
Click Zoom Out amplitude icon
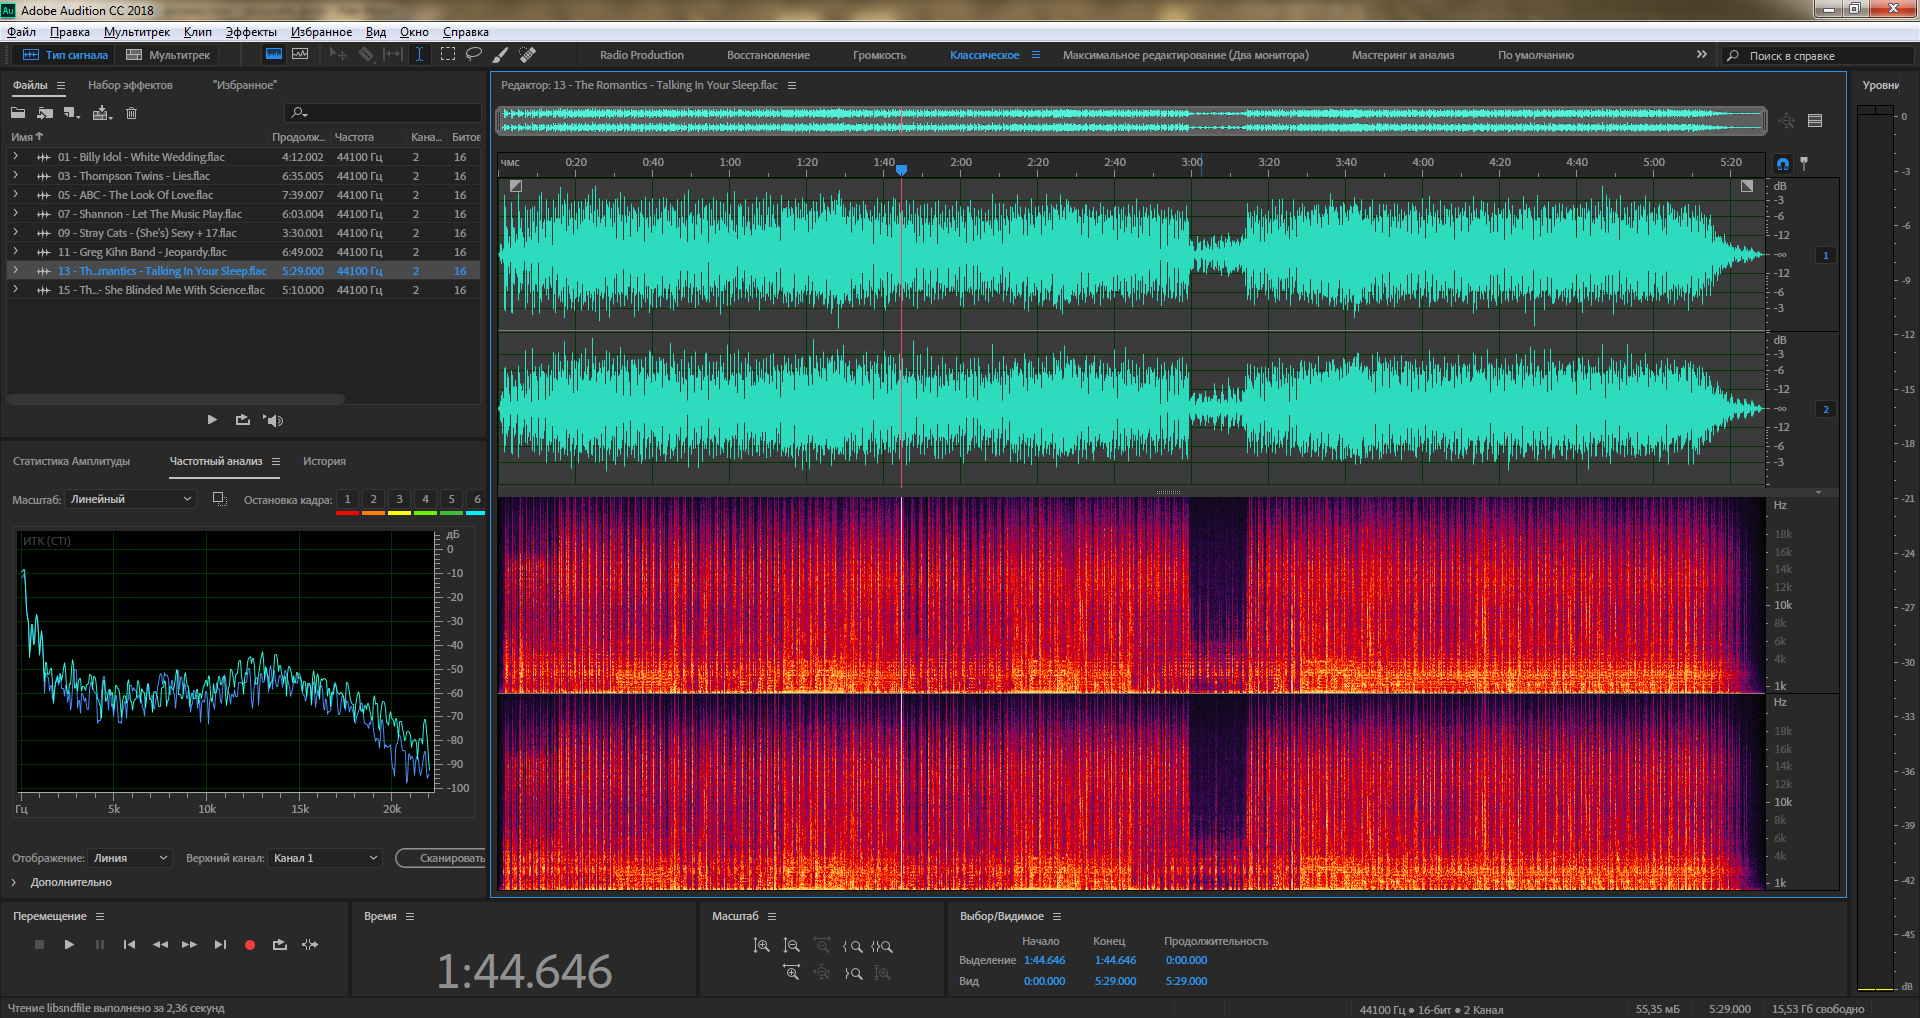[x=791, y=946]
